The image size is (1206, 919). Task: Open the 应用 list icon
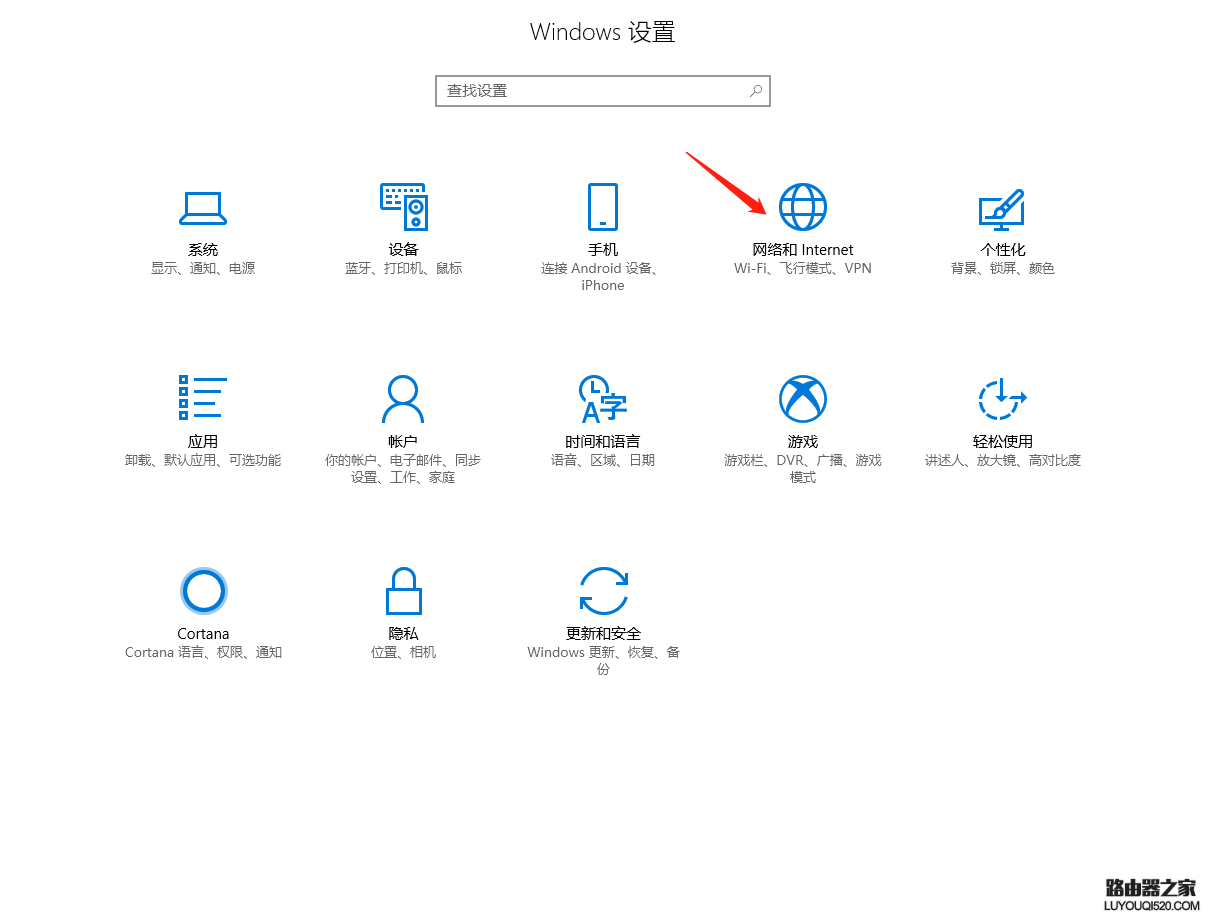pyautogui.click(x=203, y=398)
